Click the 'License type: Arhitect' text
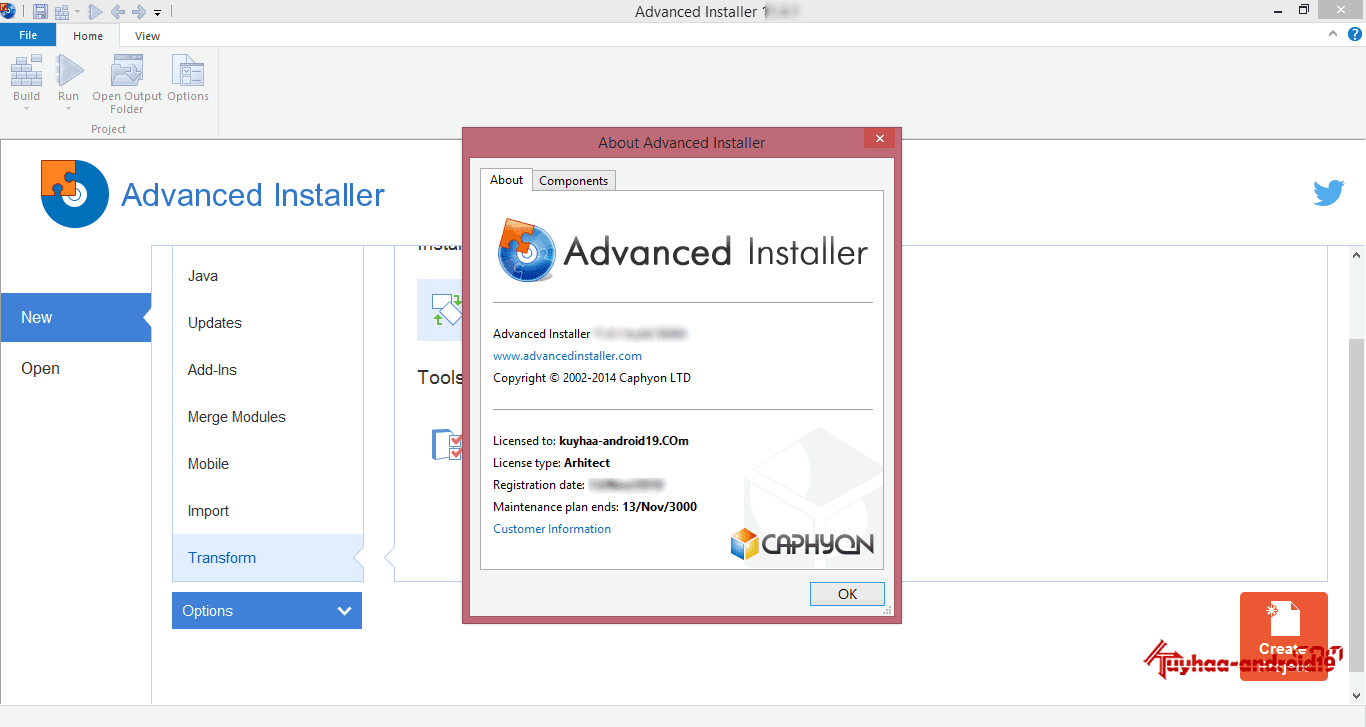Viewport: 1366px width, 727px height. point(551,463)
